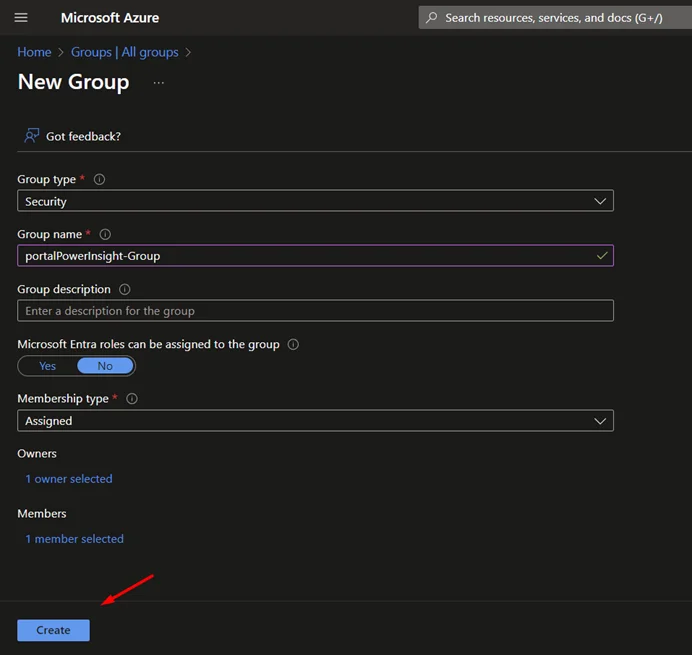Focus the Group description field
The image size is (692, 655).
pos(315,311)
